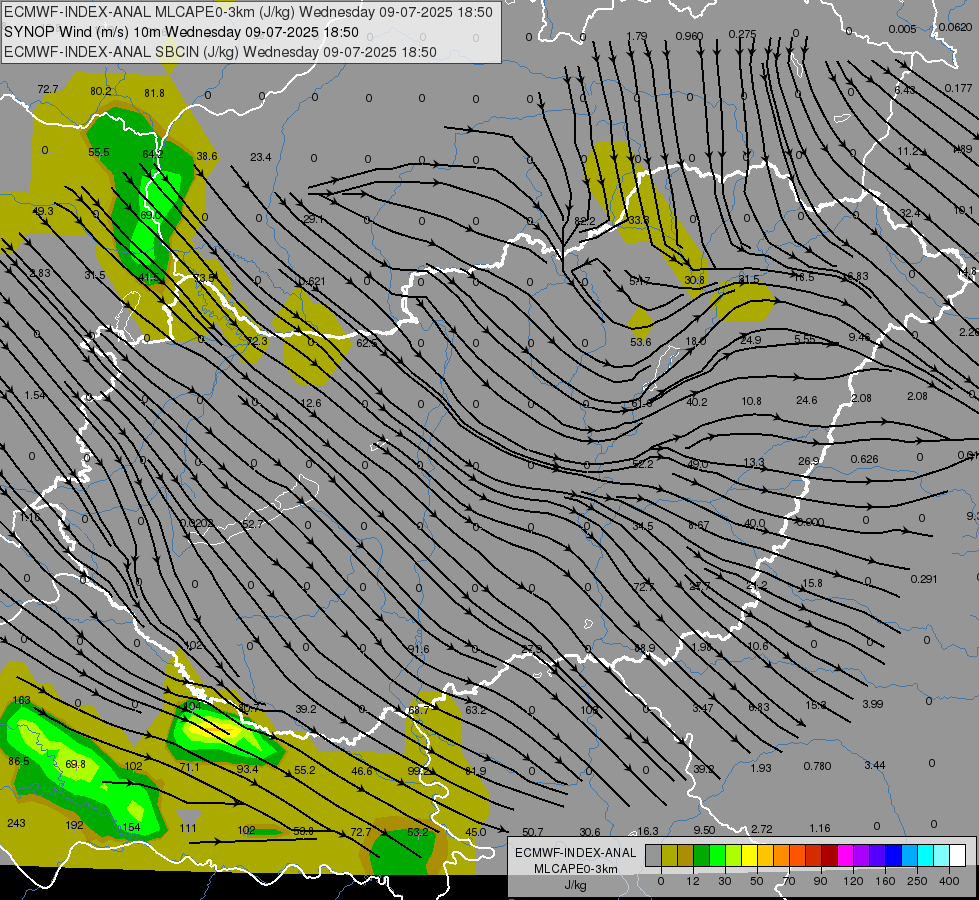Click the gray swatch in the legend
The height and width of the screenshot is (900, 979).
pyautogui.click(x=654, y=856)
